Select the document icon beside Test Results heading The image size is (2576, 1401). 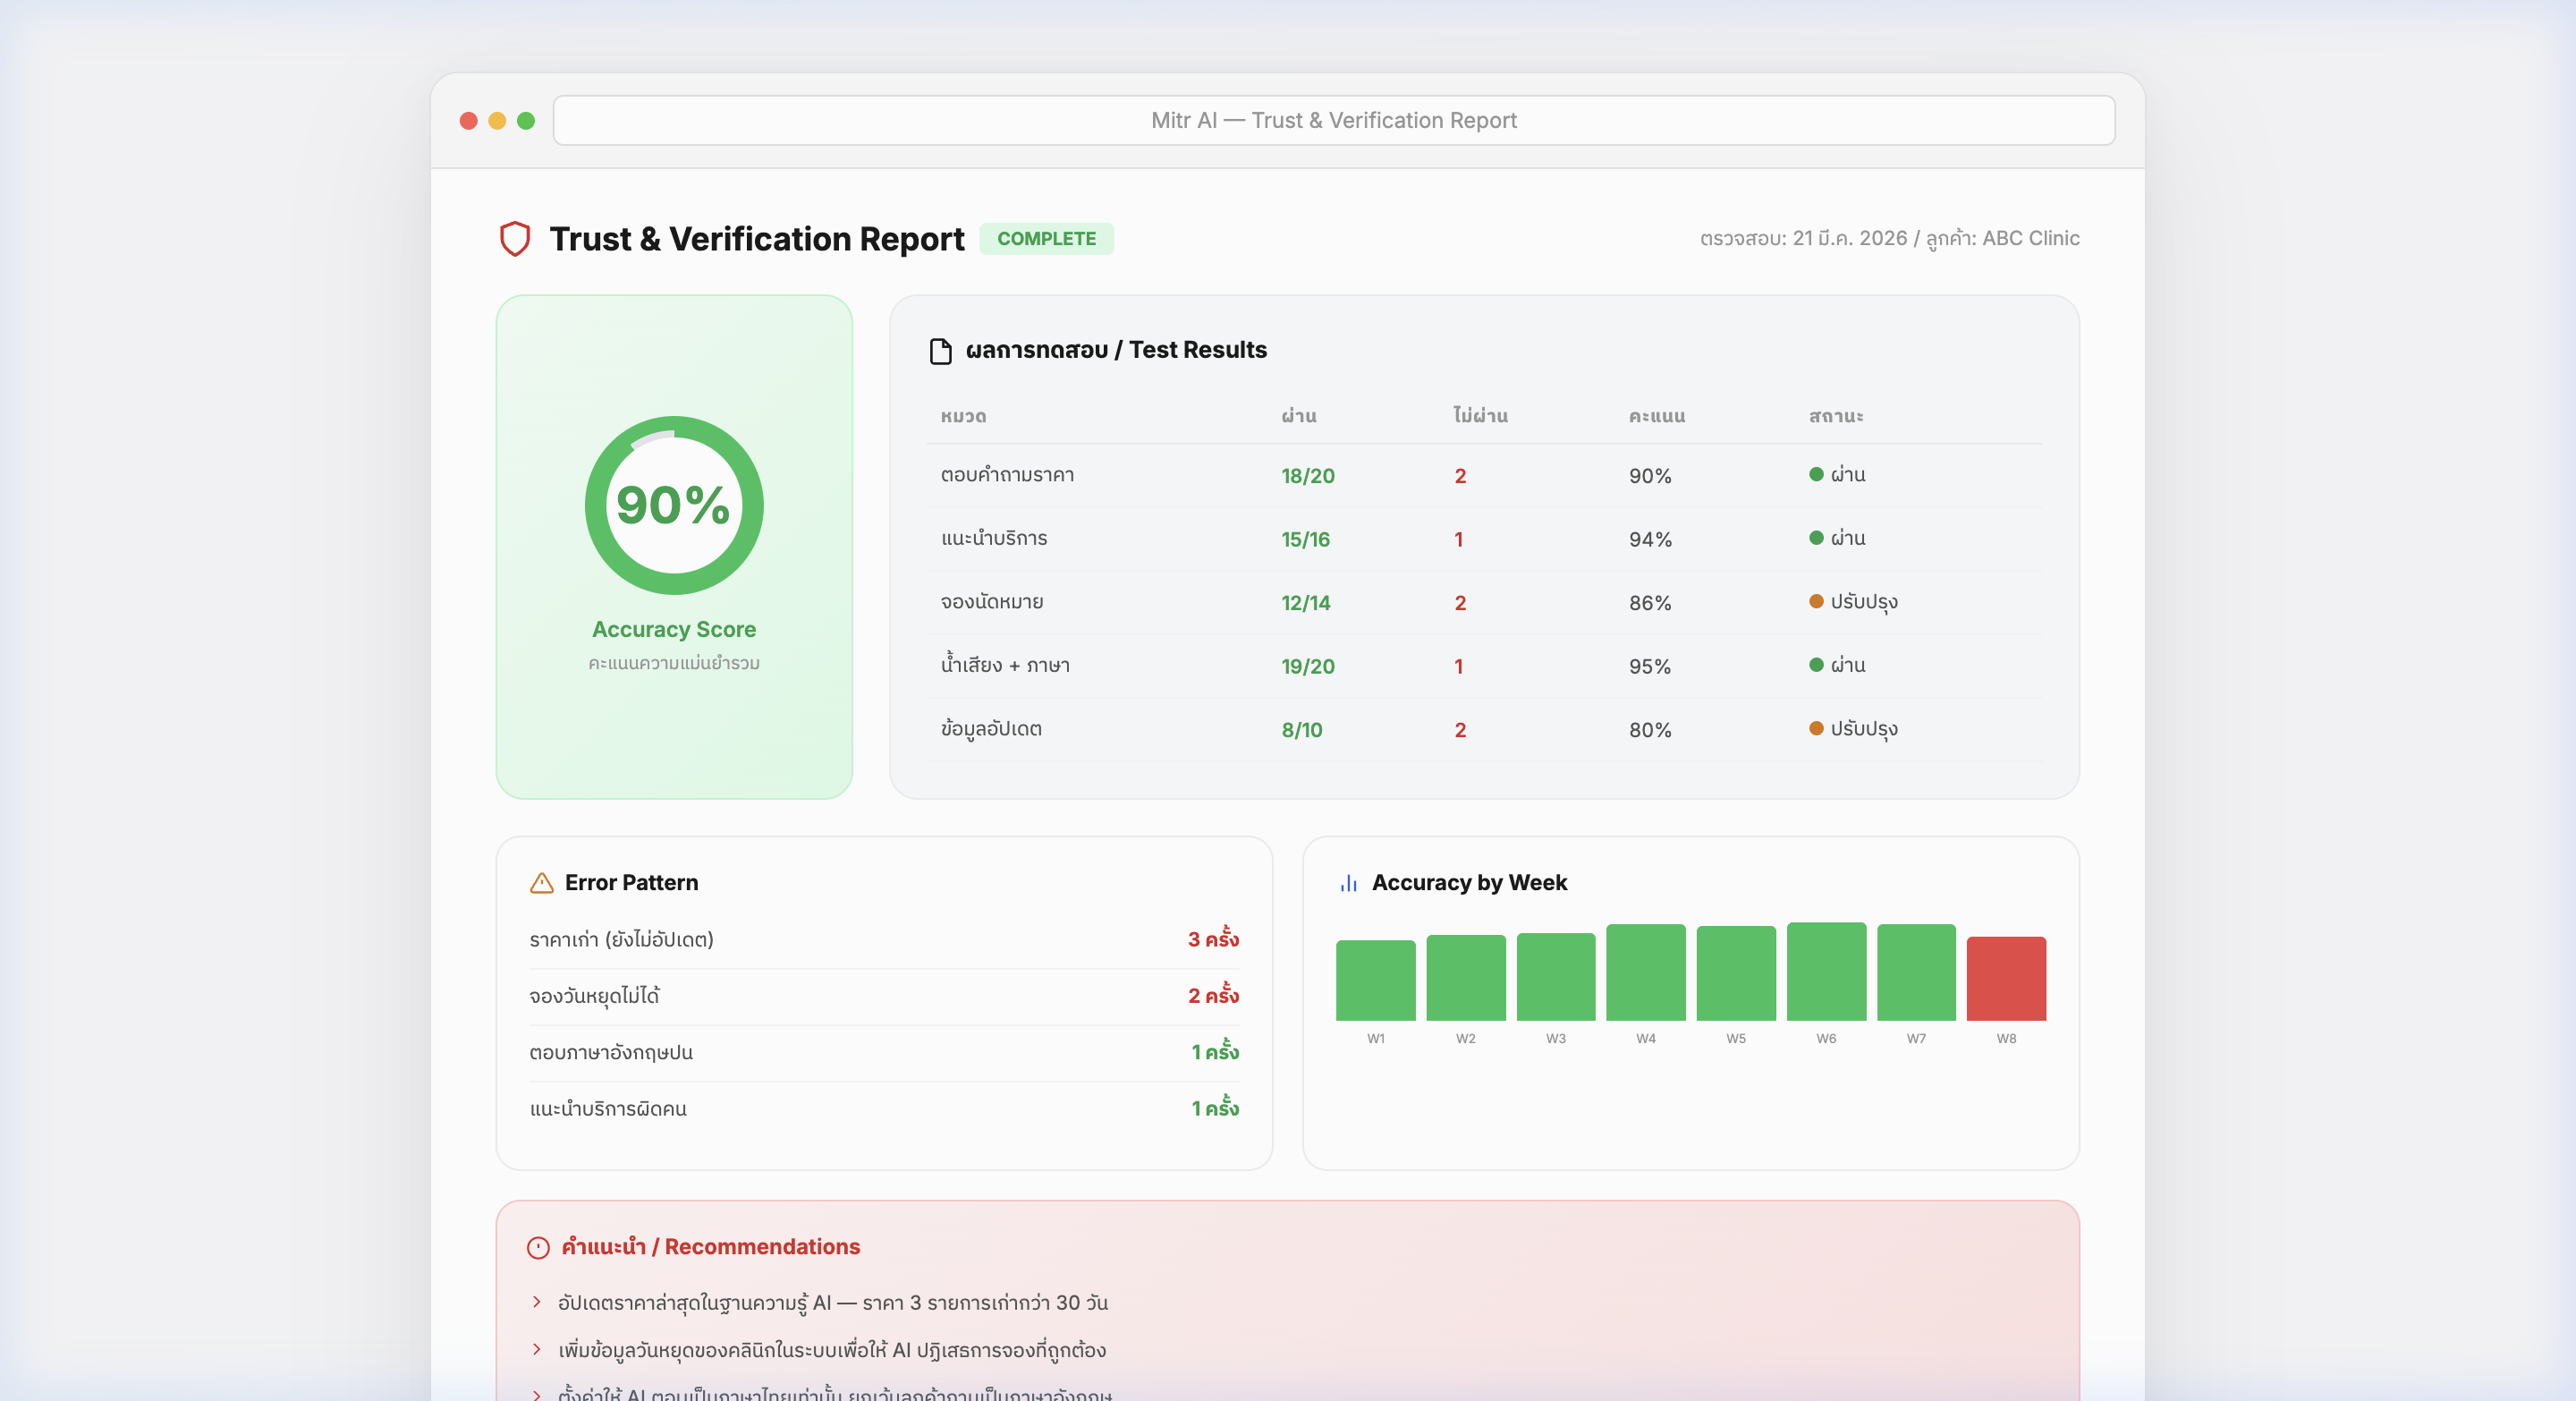click(x=940, y=351)
